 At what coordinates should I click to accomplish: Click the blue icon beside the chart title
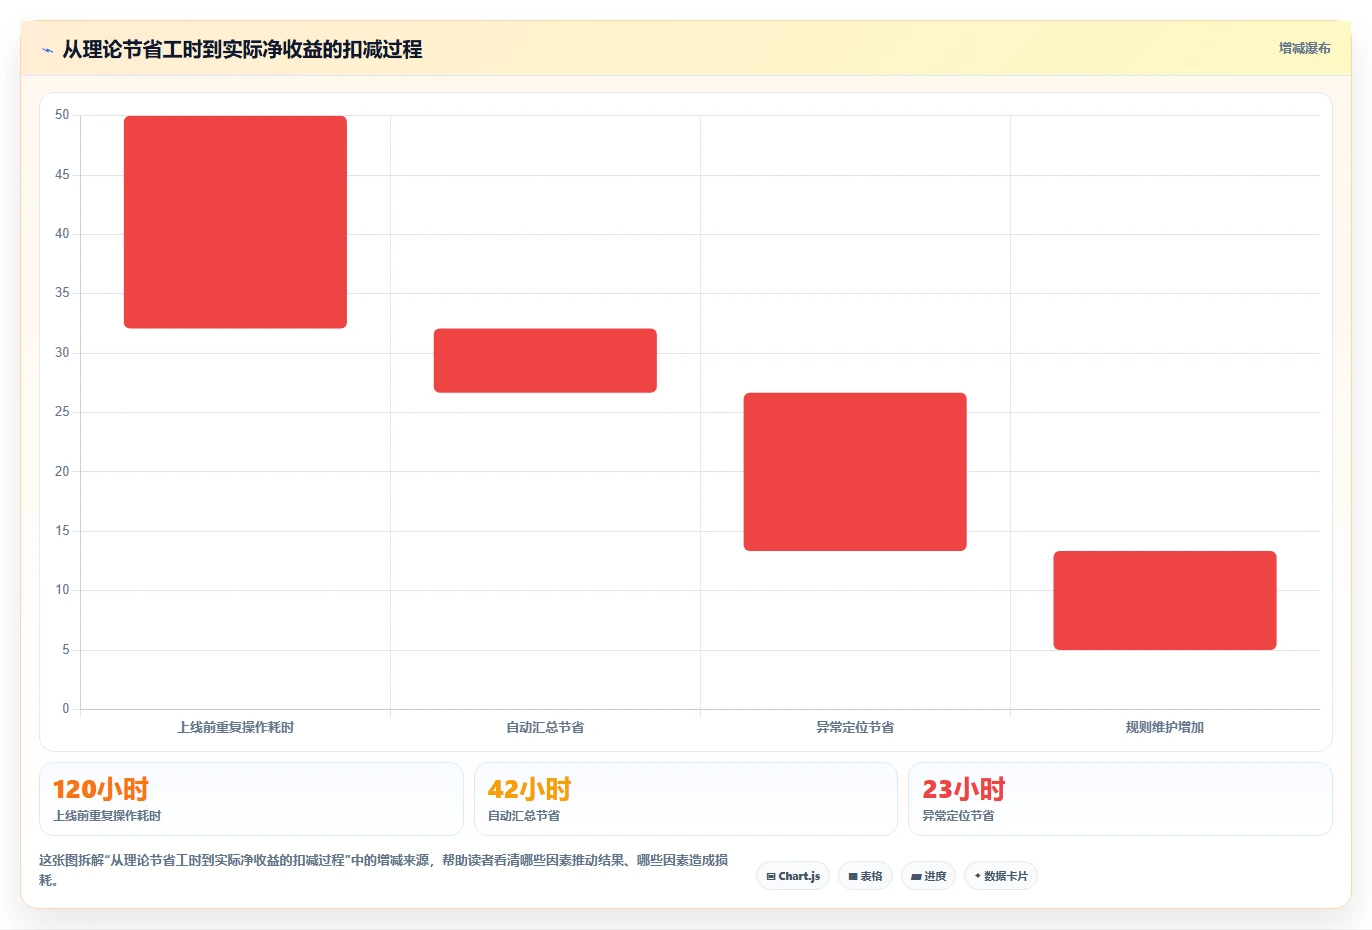47,50
